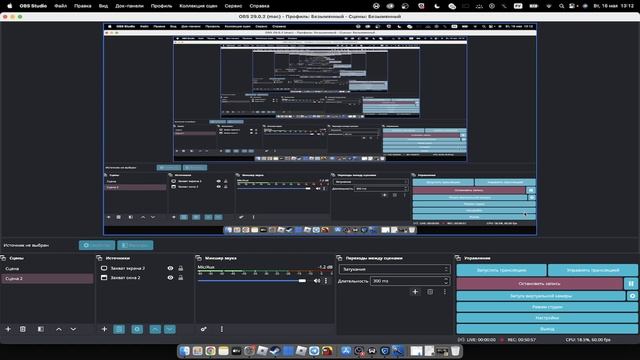
Task: Undock the Микшер звука panel icon
Action: (199, 258)
